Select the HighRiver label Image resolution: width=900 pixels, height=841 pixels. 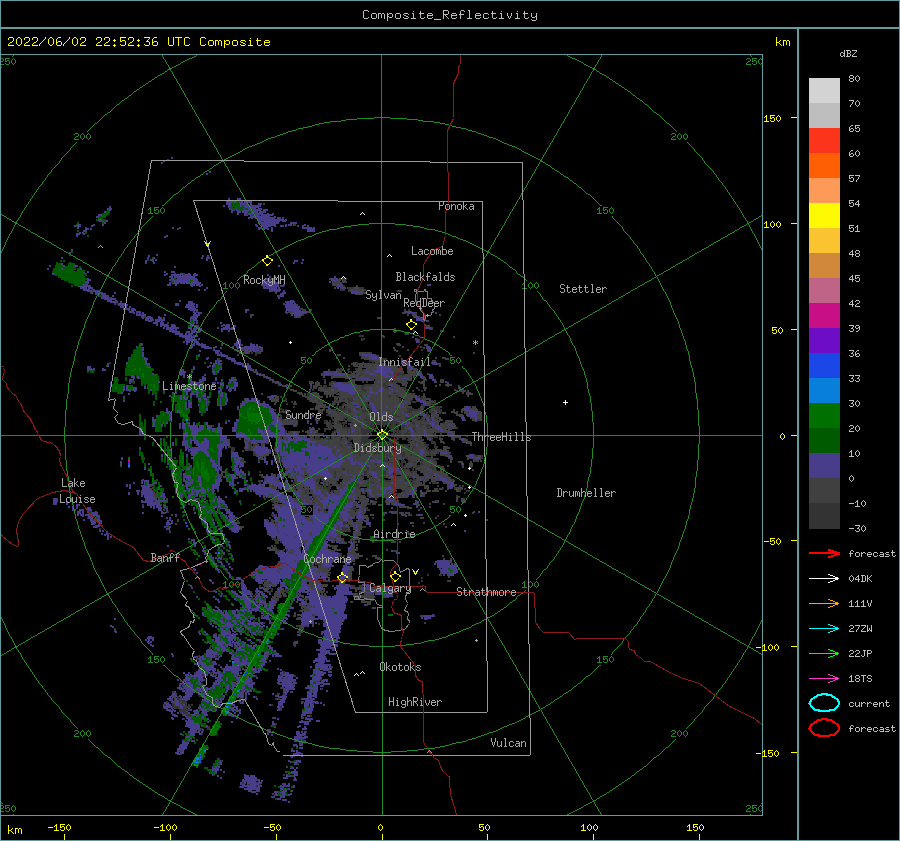point(415,702)
